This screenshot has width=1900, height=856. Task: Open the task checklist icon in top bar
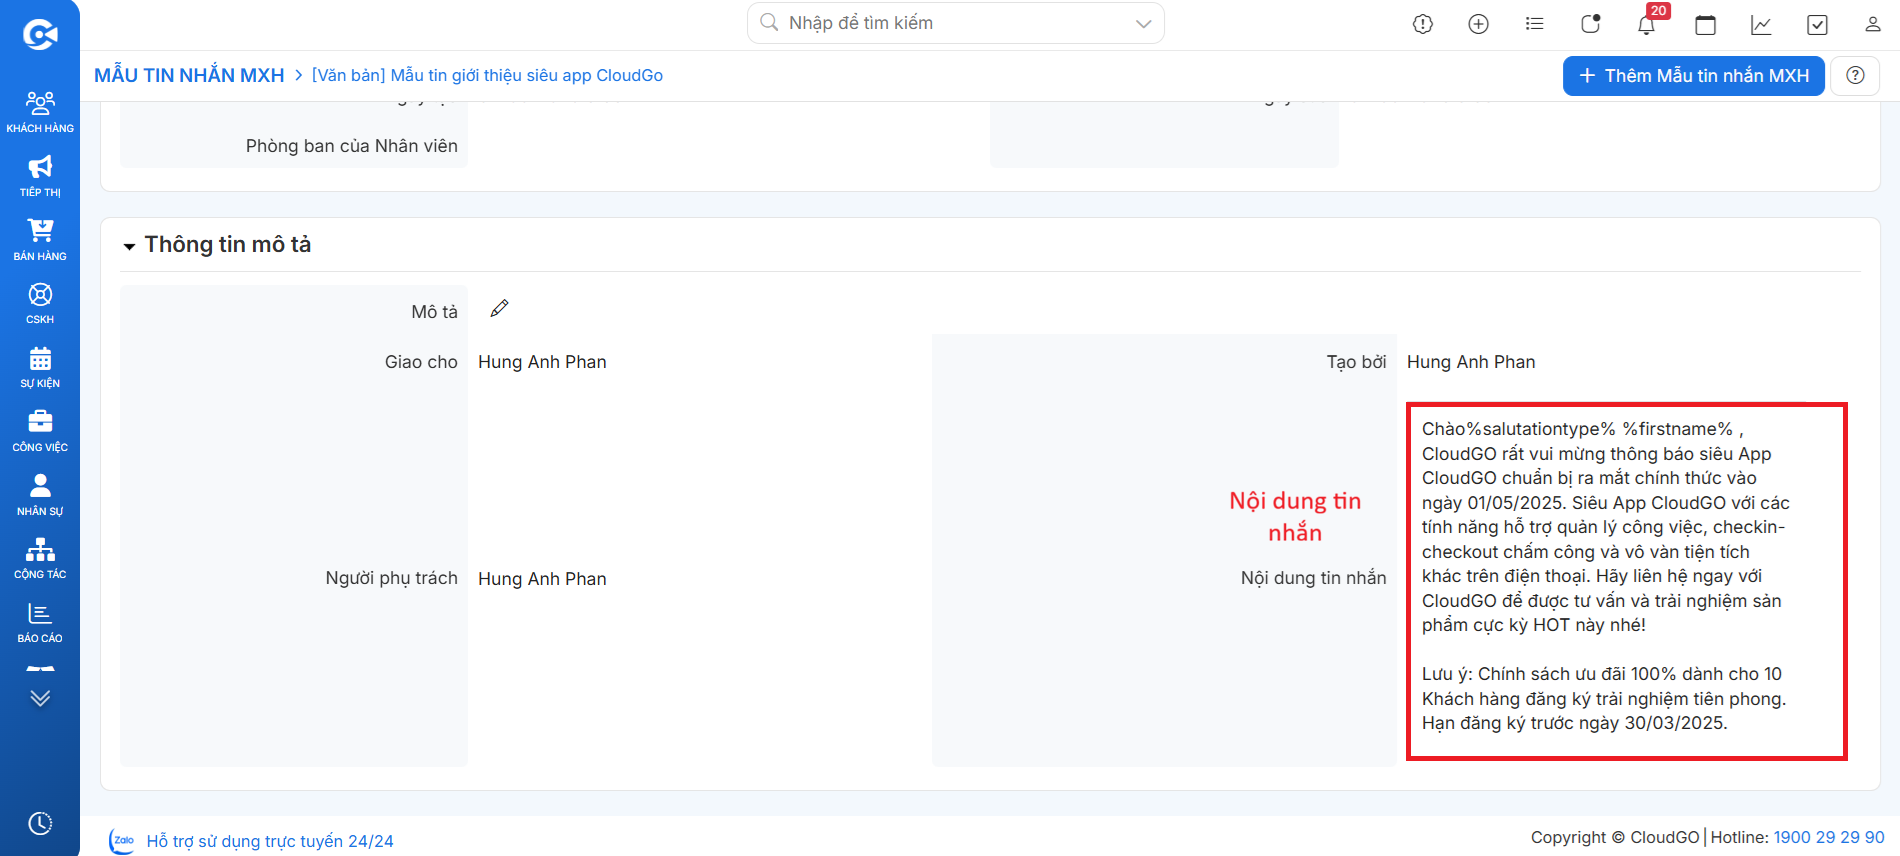tap(1818, 25)
